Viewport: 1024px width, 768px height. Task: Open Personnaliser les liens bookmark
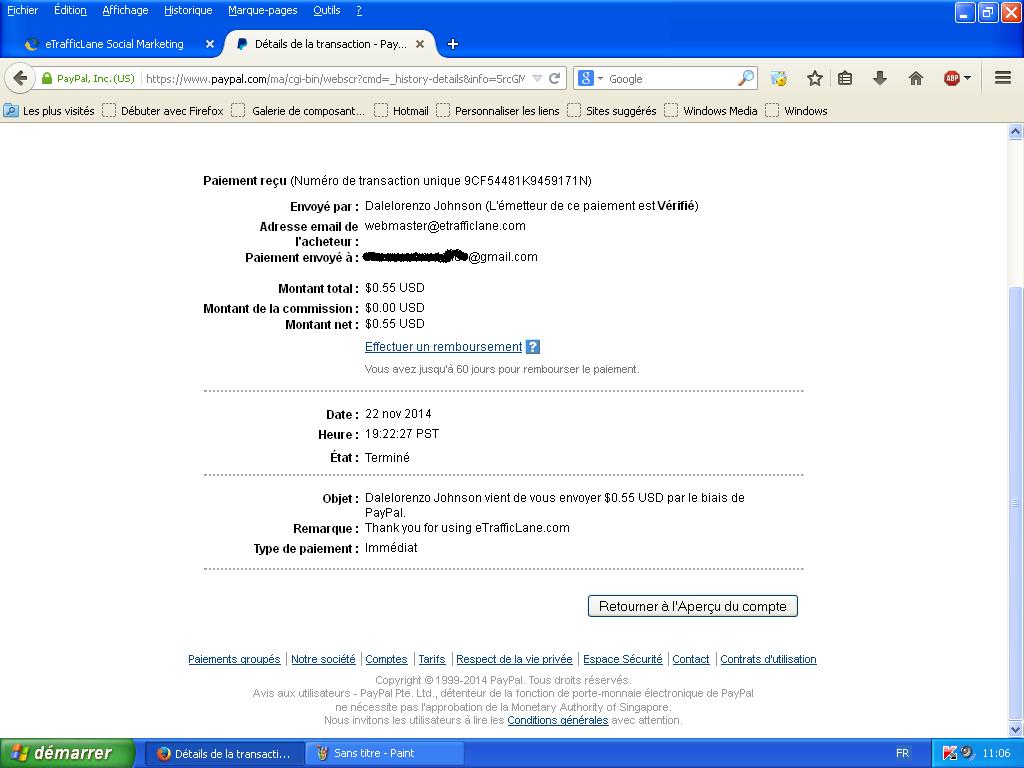click(498, 110)
